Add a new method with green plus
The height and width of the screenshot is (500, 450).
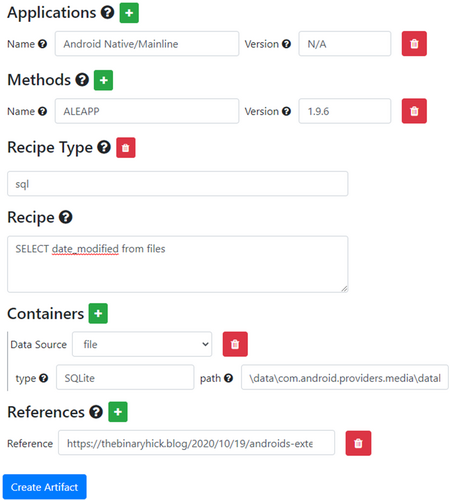[x=103, y=80]
